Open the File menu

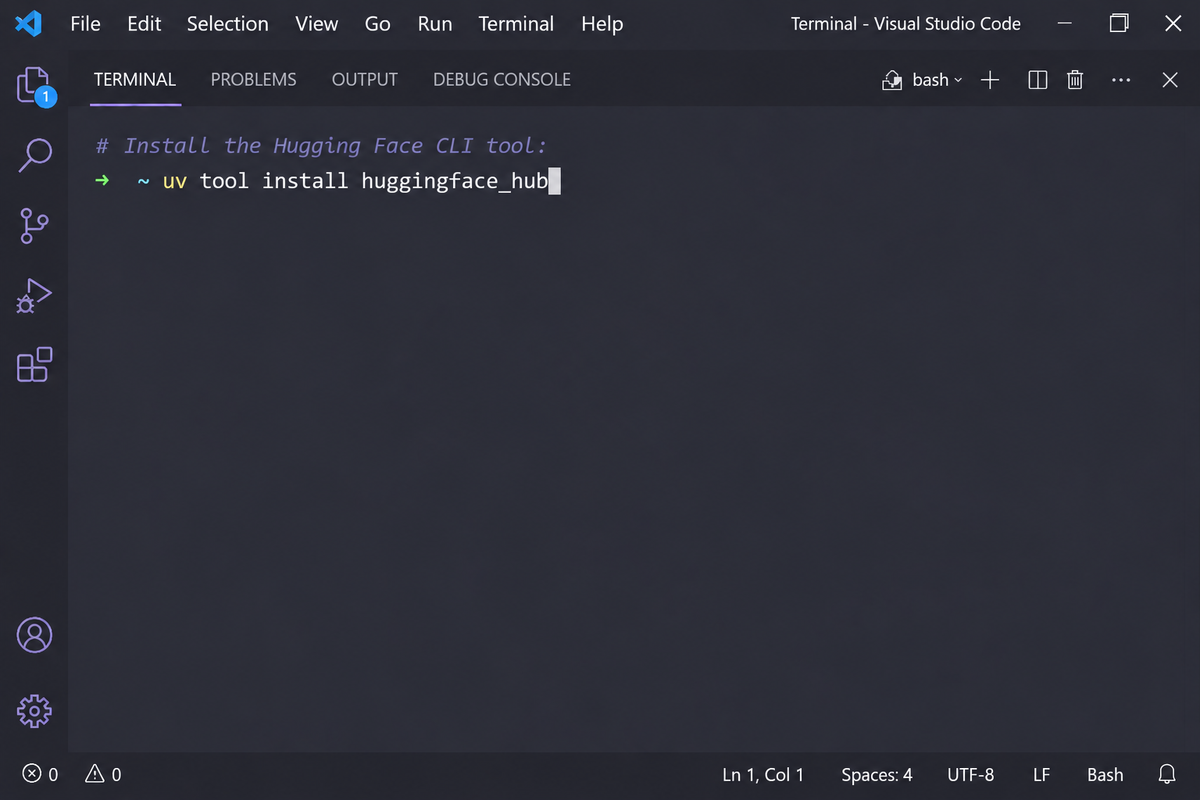(86, 24)
